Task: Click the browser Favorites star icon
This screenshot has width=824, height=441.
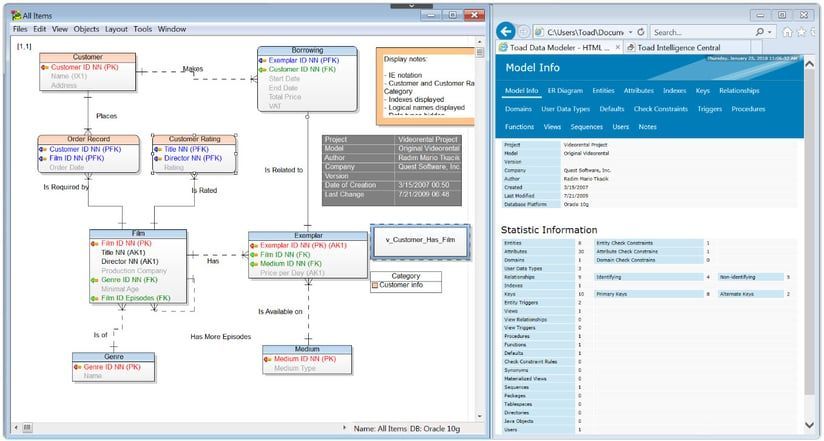Action: [801, 32]
